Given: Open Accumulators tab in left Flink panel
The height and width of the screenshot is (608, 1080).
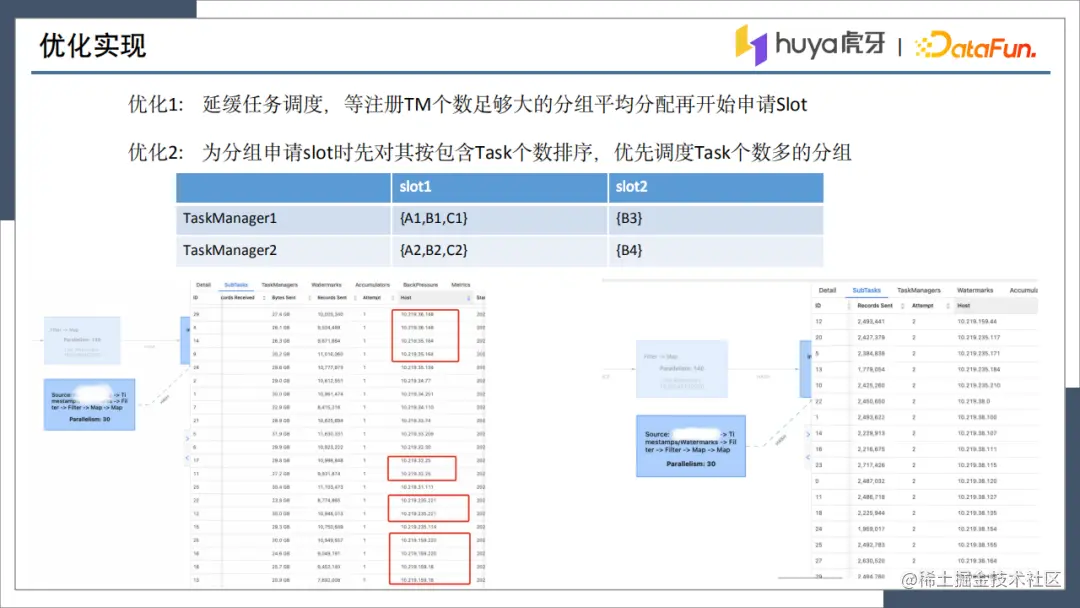Looking at the screenshot, I should [x=373, y=284].
